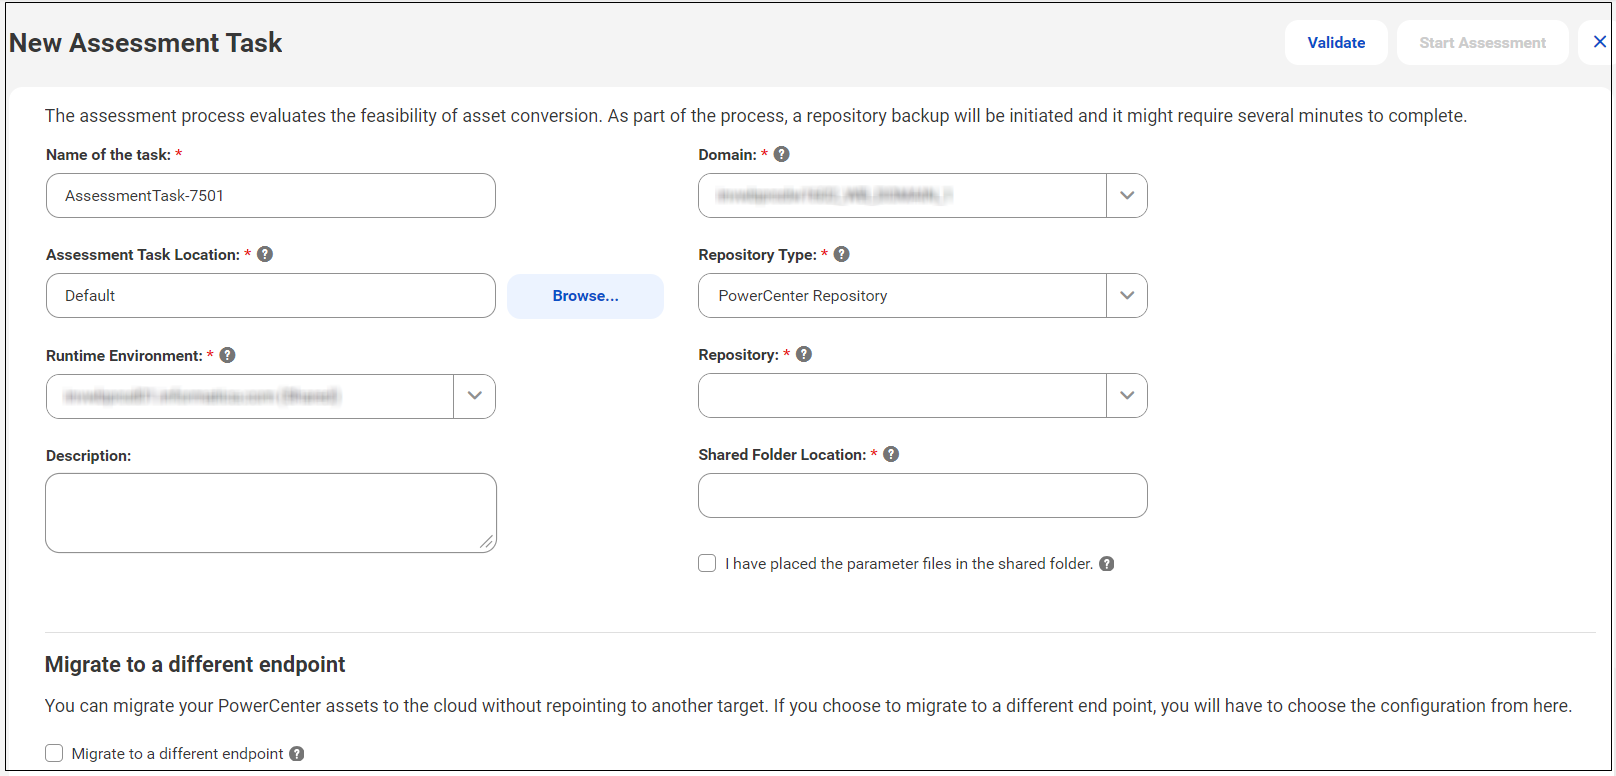Click the Domain combo box value
The width and height of the screenshot is (1616, 776).
coord(902,196)
